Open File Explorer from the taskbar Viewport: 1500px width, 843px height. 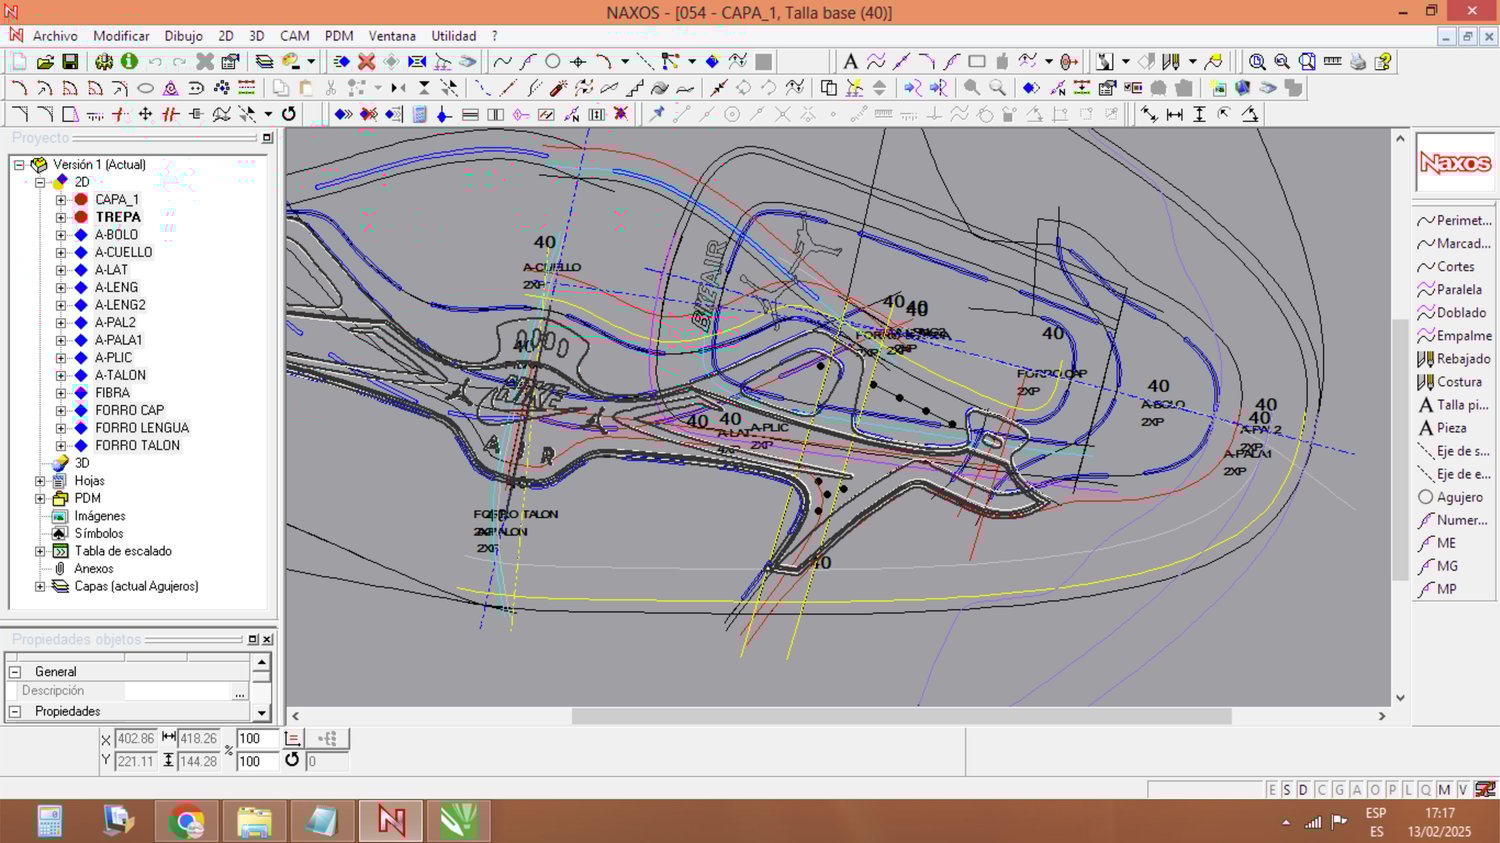click(x=255, y=822)
